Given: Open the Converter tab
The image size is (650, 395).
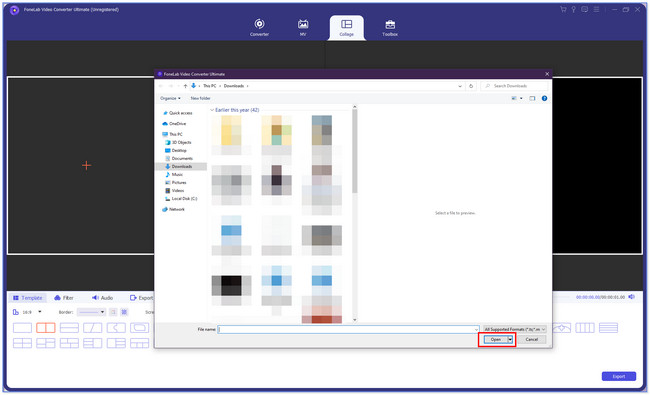Looking at the screenshot, I should [x=259, y=28].
